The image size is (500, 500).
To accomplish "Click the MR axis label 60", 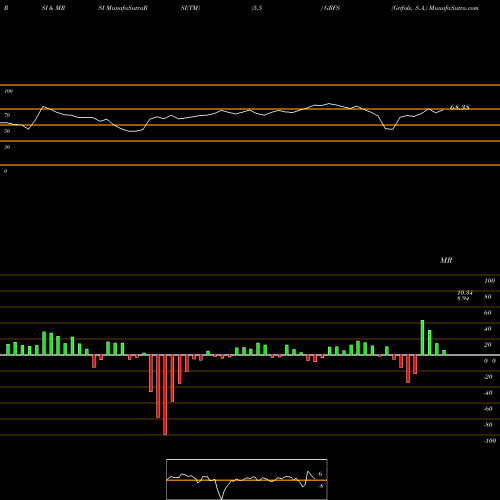I will tap(487, 313).
